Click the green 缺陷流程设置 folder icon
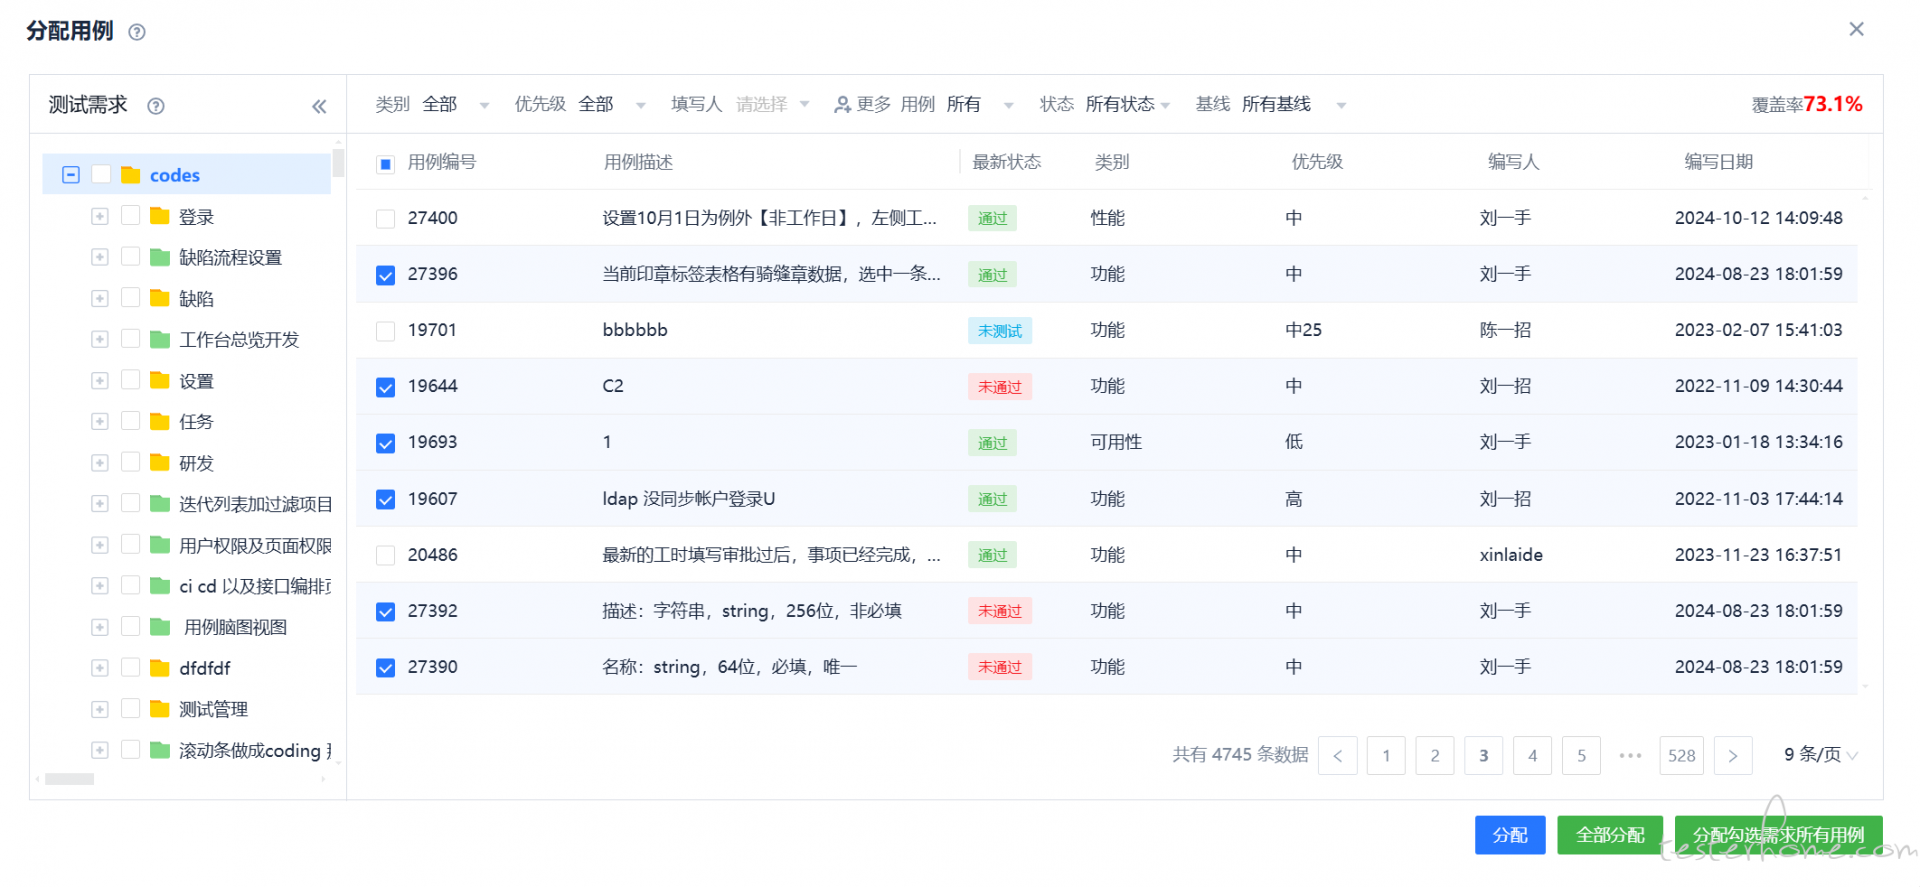 [x=159, y=257]
